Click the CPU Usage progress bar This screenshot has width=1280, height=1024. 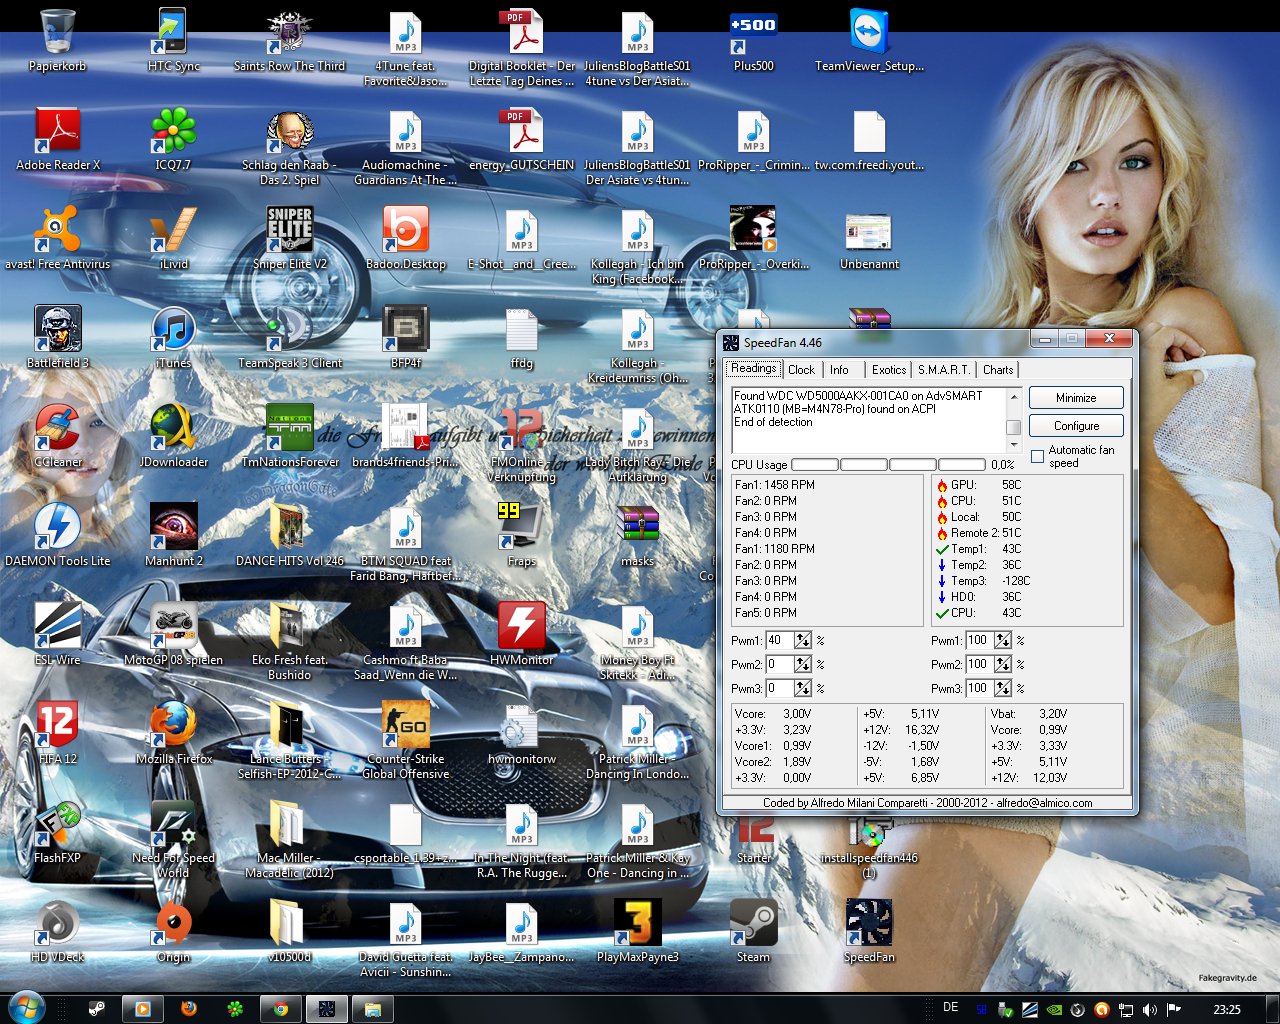coord(888,464)
